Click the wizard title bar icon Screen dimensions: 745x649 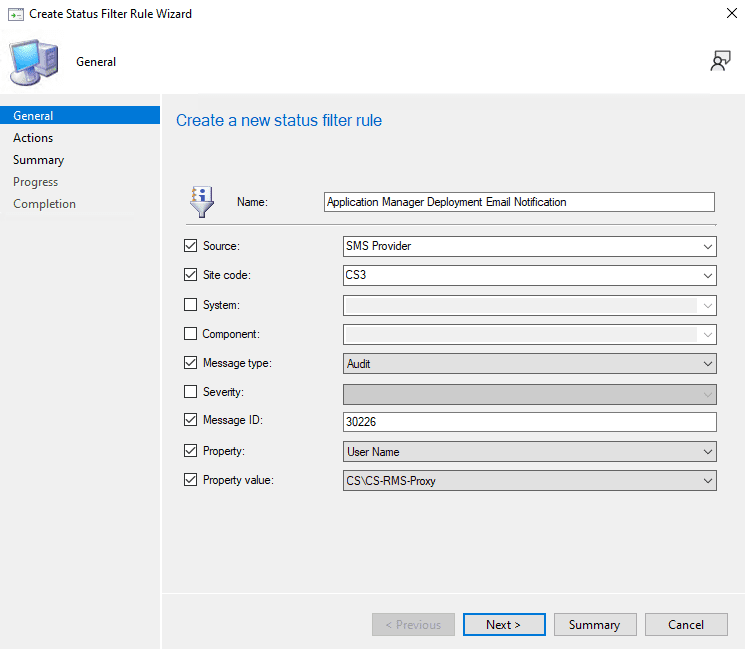(15, 14)
